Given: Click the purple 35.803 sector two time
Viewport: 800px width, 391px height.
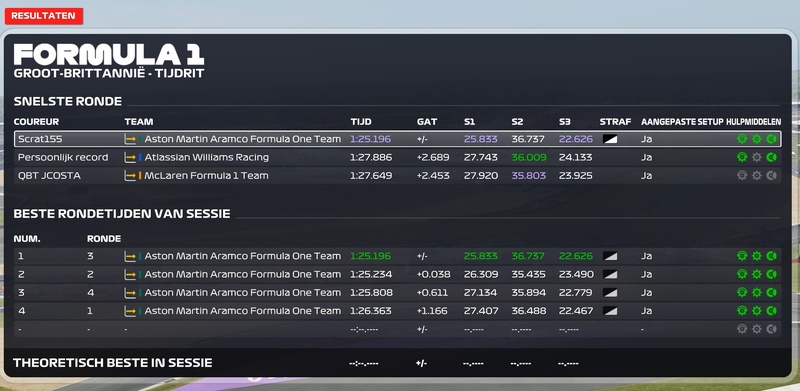Looking at the screenshot, I should (x=529, y=176).
